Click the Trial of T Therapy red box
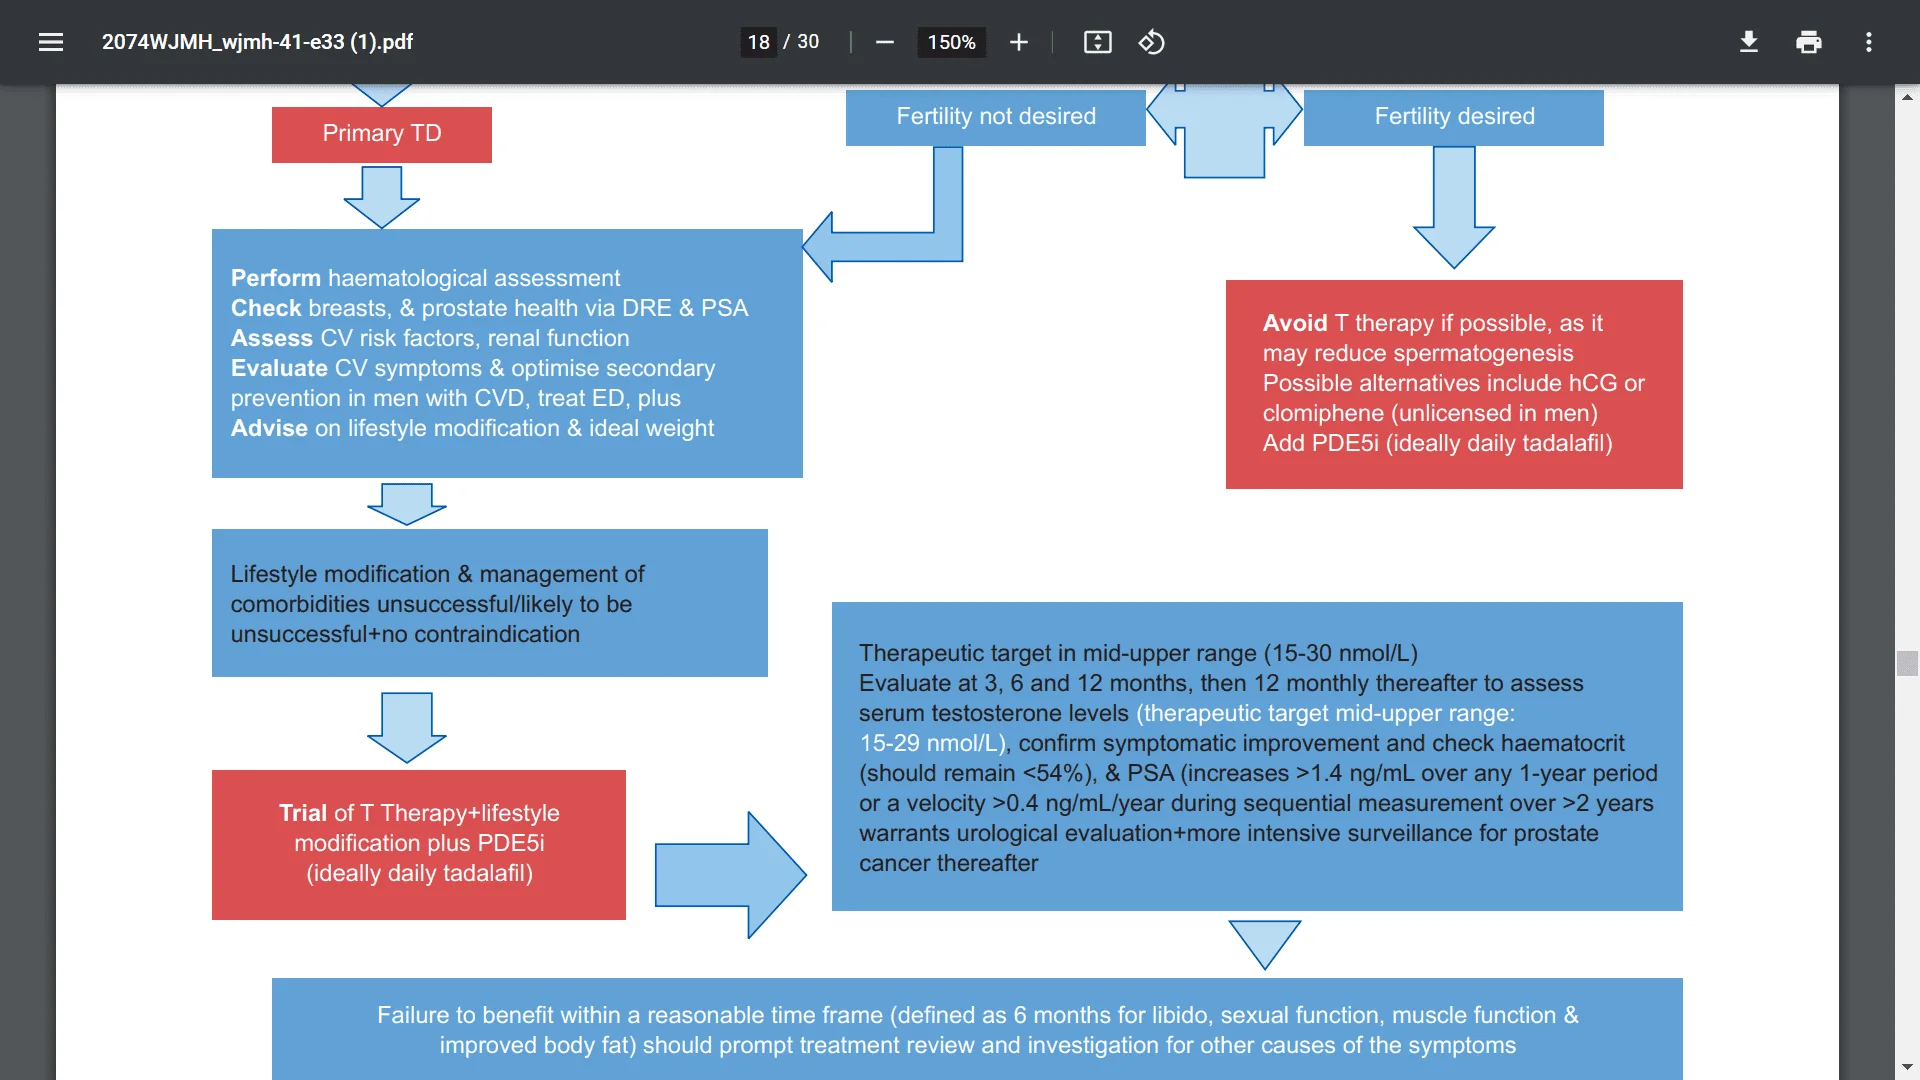Viewport: 1920px width, 1080px height. point(418,843)
